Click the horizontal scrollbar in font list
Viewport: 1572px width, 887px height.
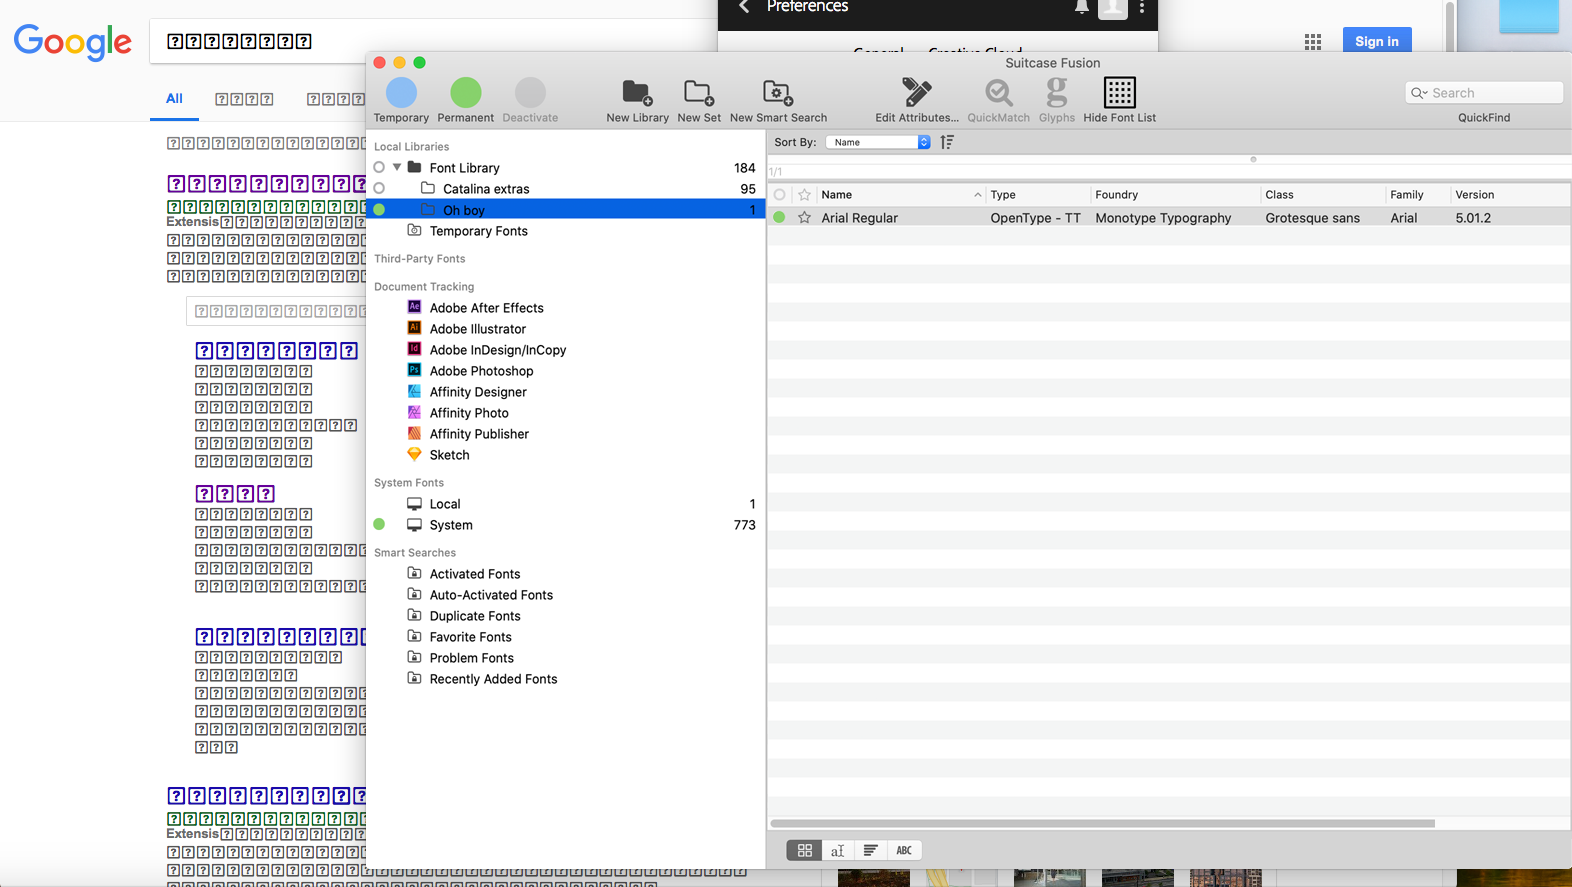[x=1102, y=824]
